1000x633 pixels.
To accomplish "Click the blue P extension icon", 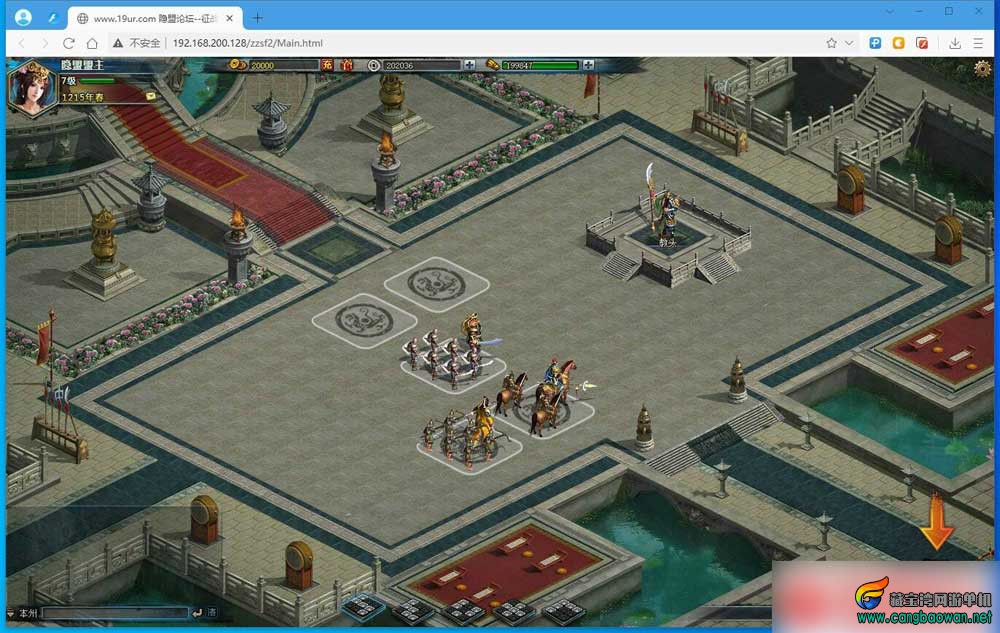I will [x=875, y=43].
